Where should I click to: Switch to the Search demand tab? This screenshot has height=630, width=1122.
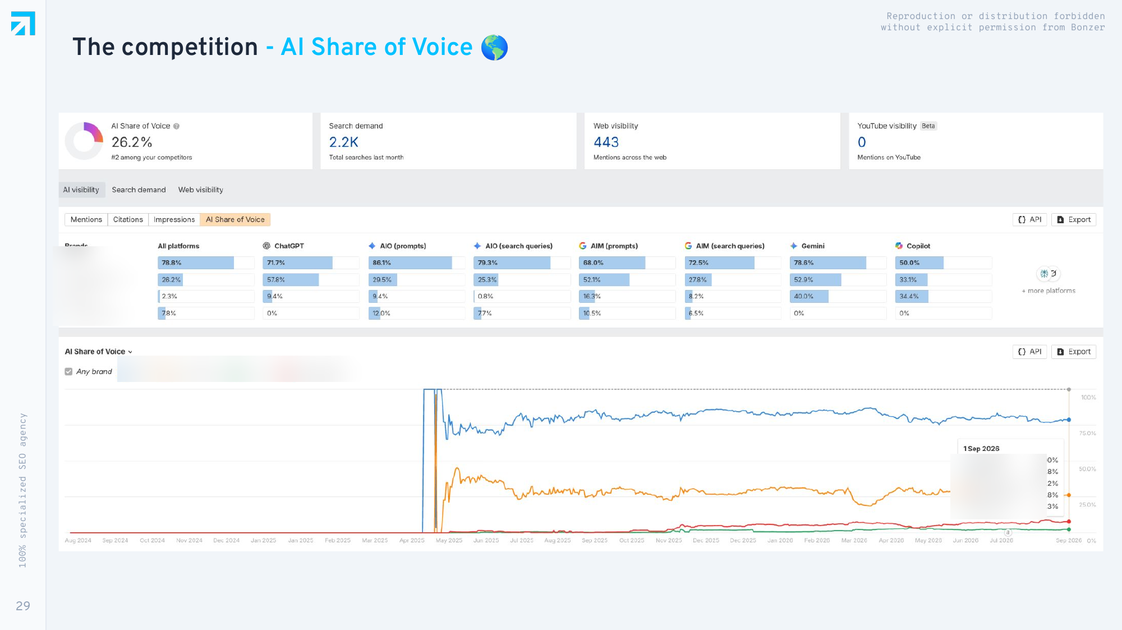pos(139,190)
